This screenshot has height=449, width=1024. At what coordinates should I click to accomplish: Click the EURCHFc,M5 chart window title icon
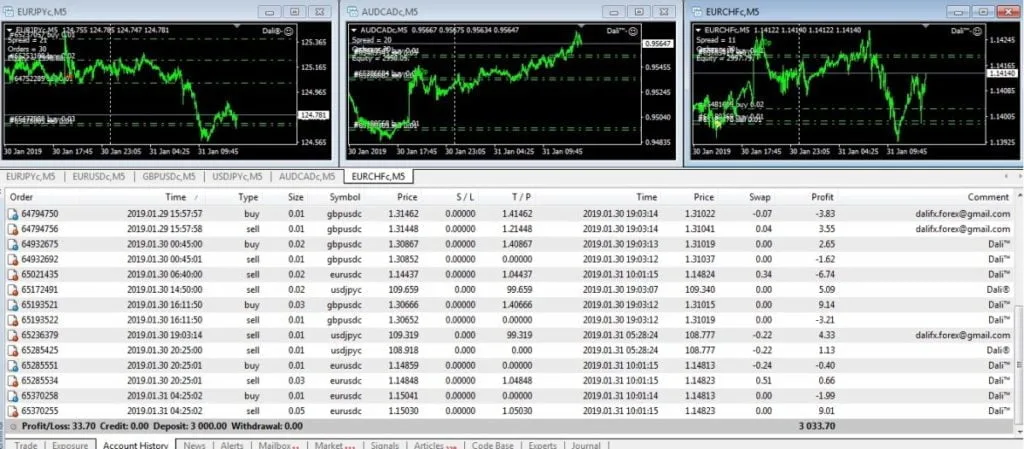[x=696, y=11]
